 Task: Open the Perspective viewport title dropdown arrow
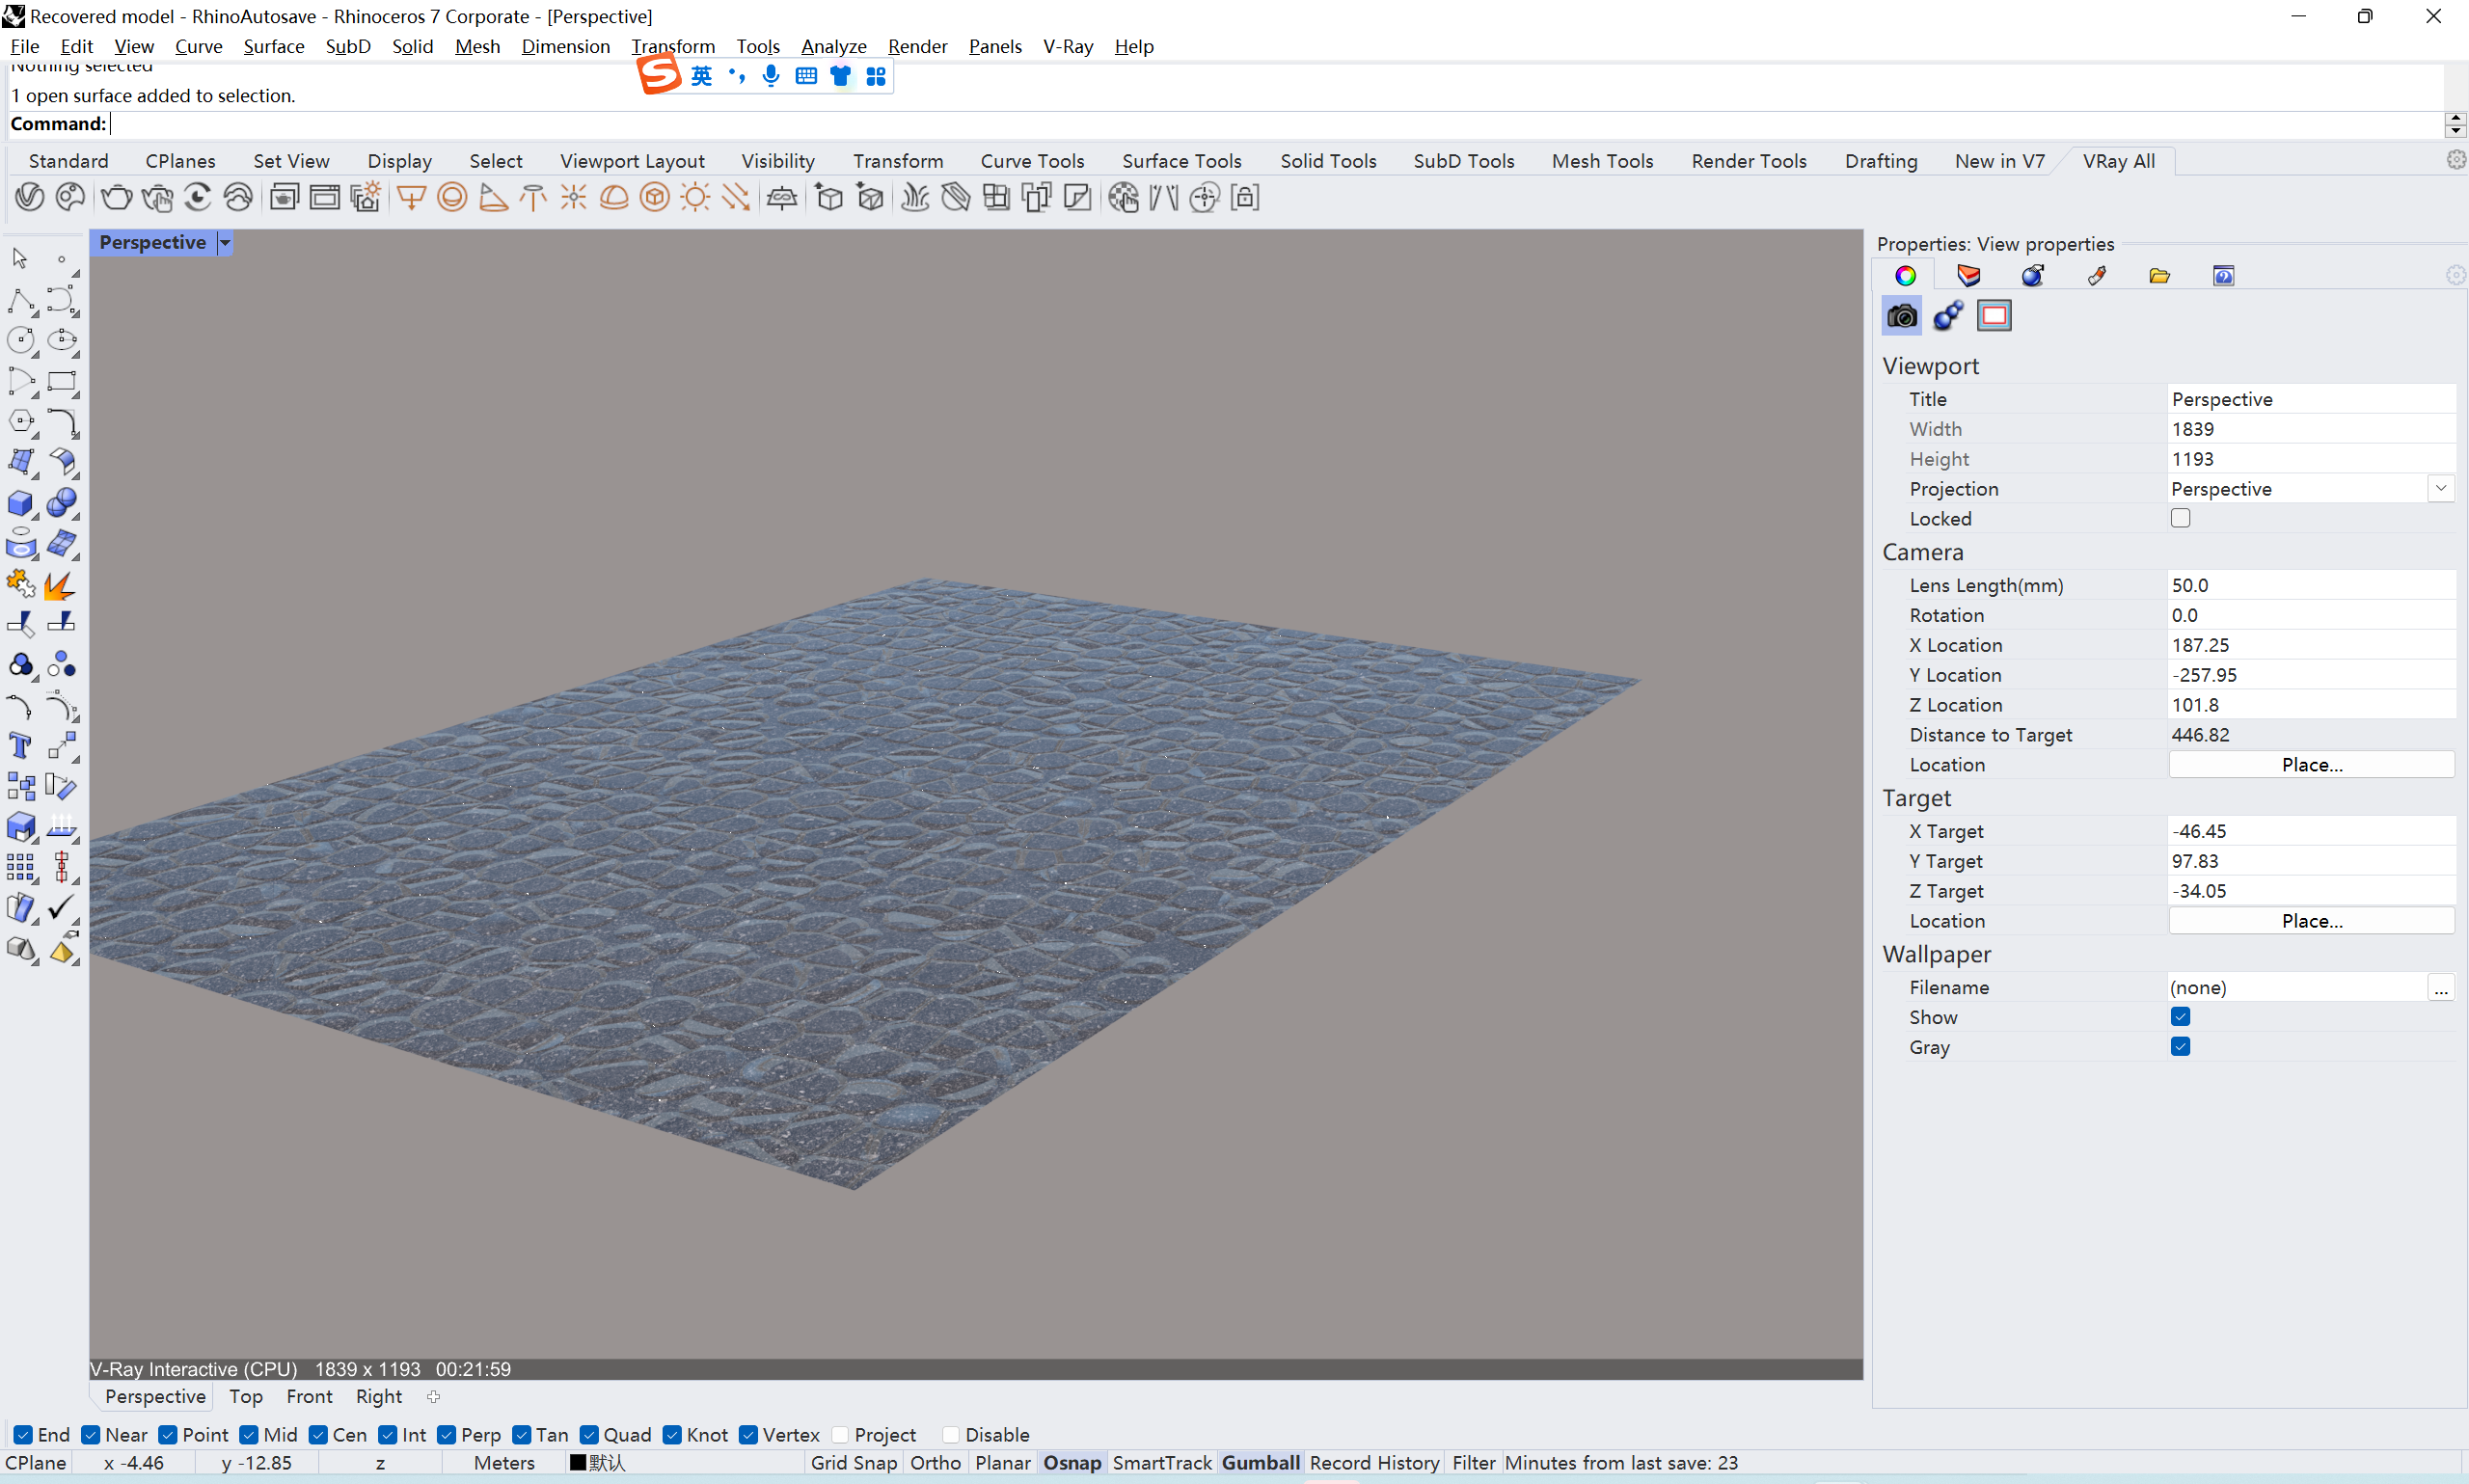click(x=225, y=242)
